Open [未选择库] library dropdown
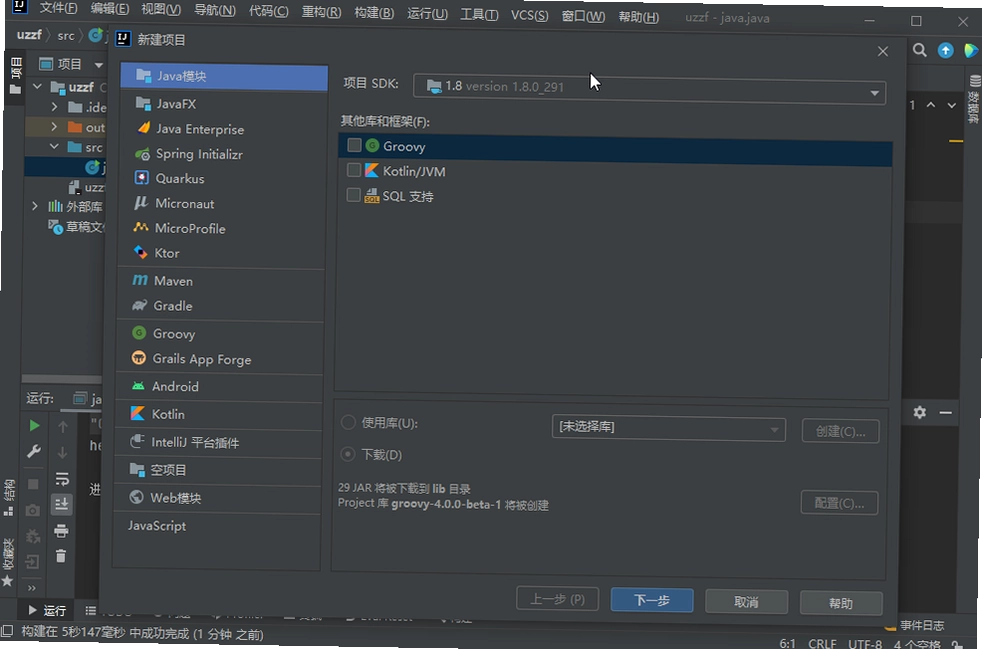This screenshot has height=649, width=982. click(668, 428)
